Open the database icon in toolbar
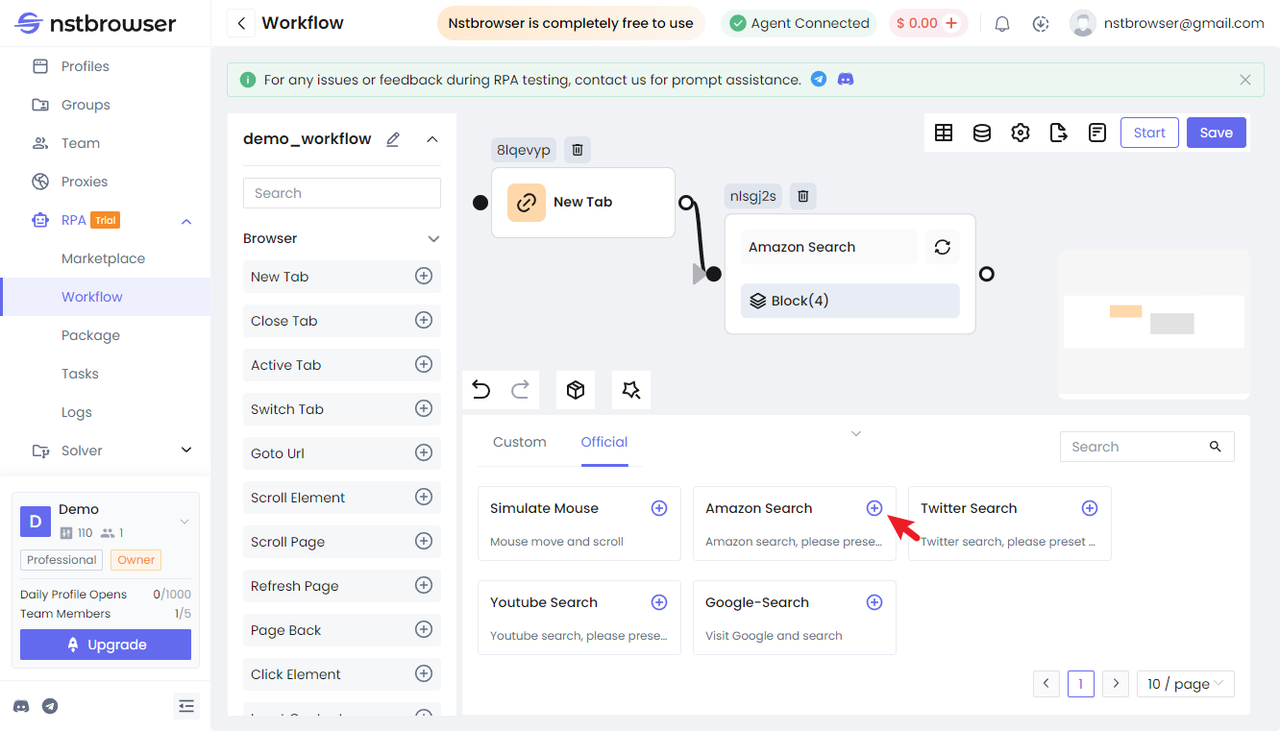Screen dimensions: 1280x731 click(982, 133)
